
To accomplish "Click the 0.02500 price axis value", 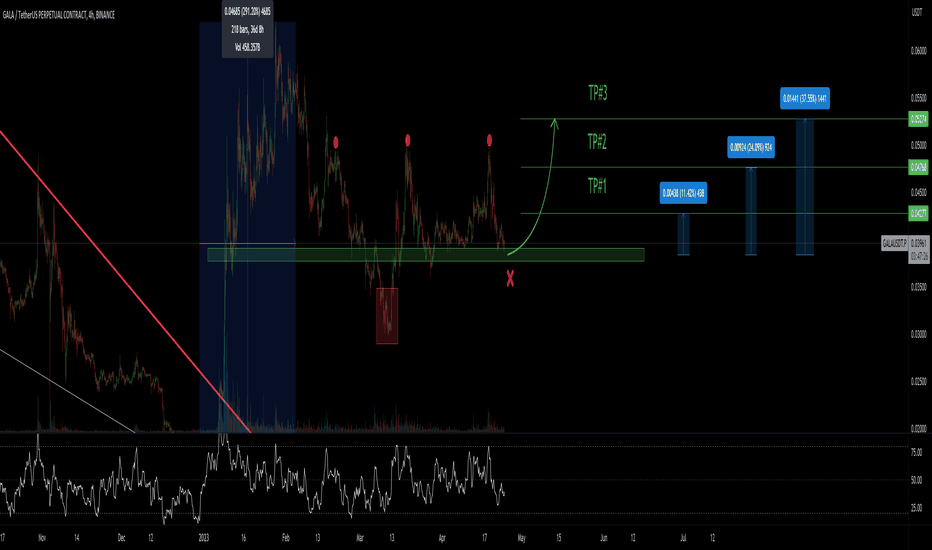I will point(918,381).
